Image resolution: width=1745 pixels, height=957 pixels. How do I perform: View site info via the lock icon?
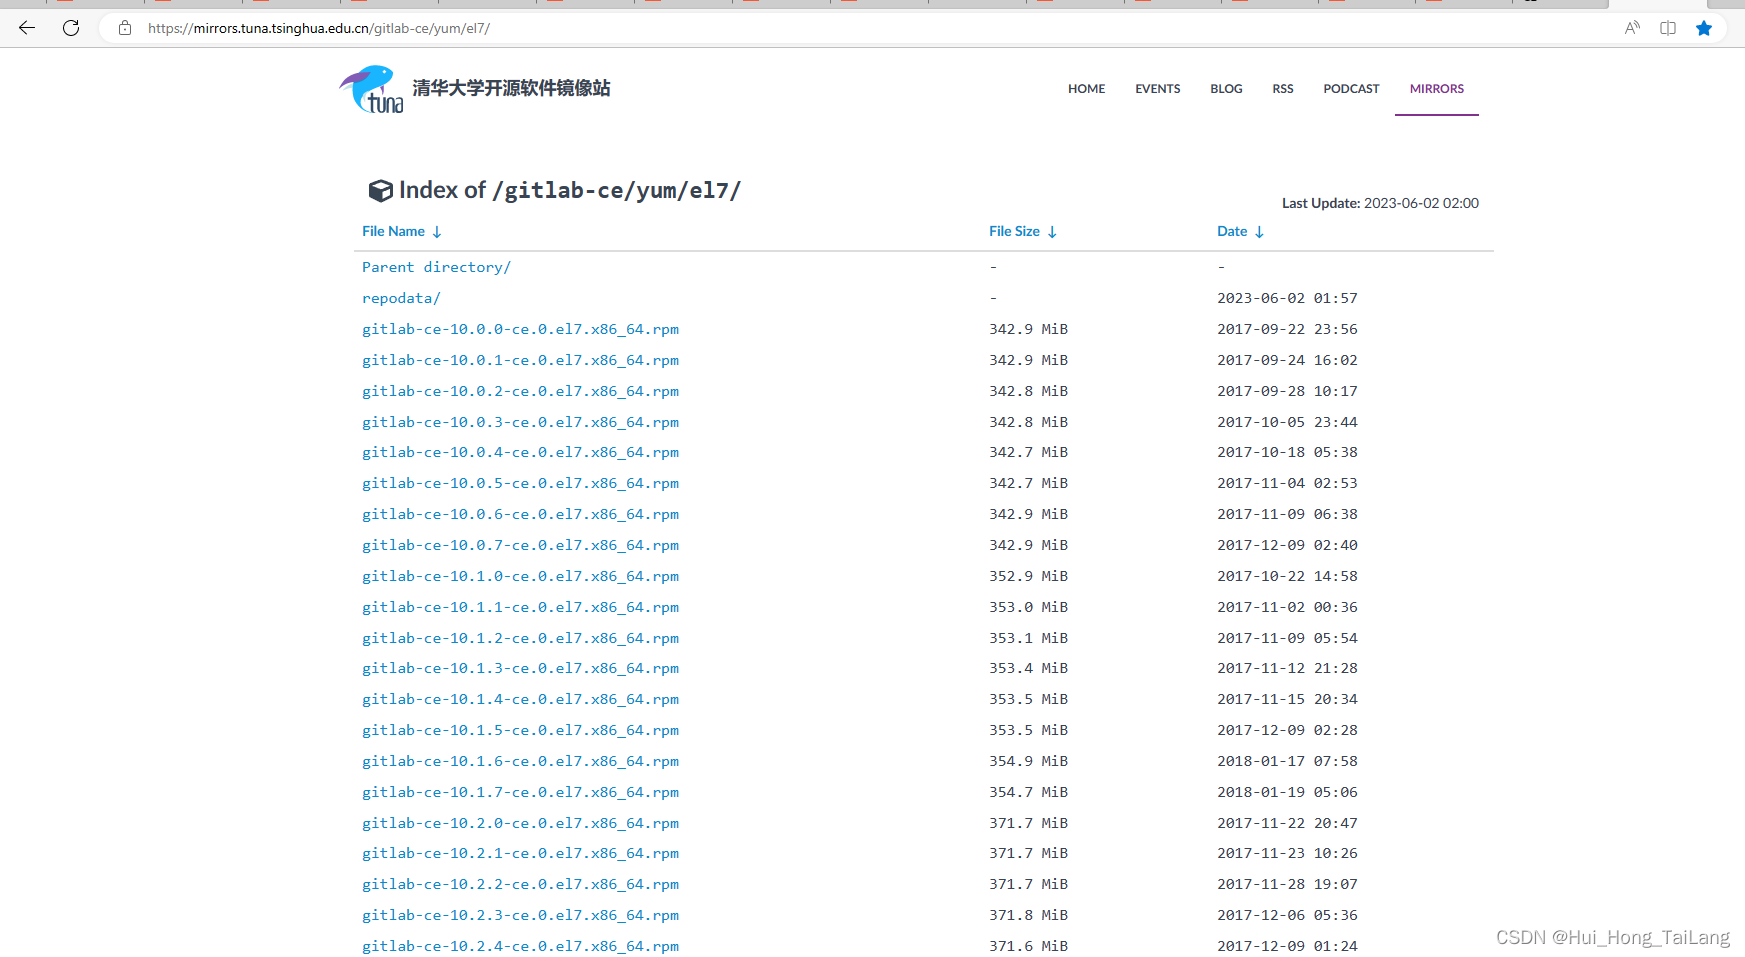125,28
